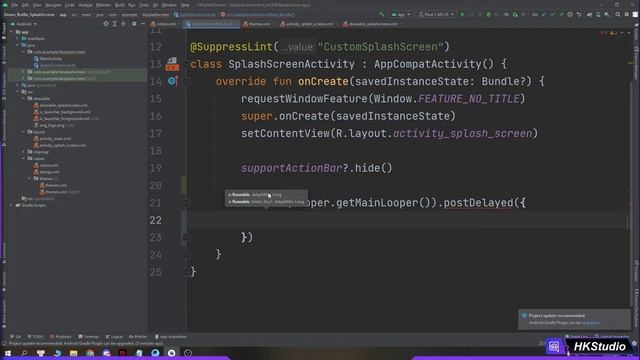640x360 pixels.
Task: Select SplashScreenActivity in project tree
Action: [x=57, y=65]
